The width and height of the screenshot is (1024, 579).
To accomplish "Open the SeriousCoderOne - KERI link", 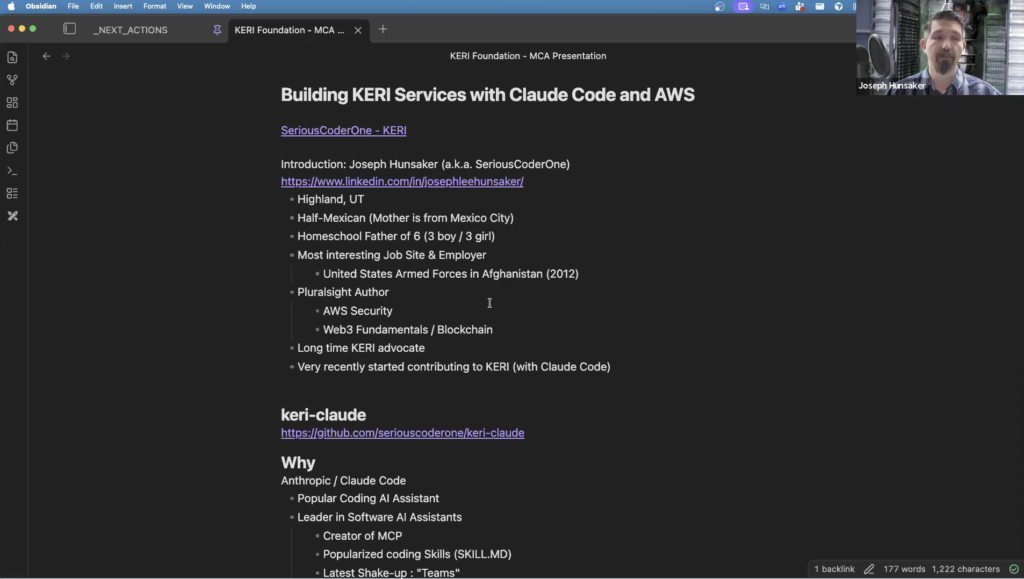I will [343, 130].
